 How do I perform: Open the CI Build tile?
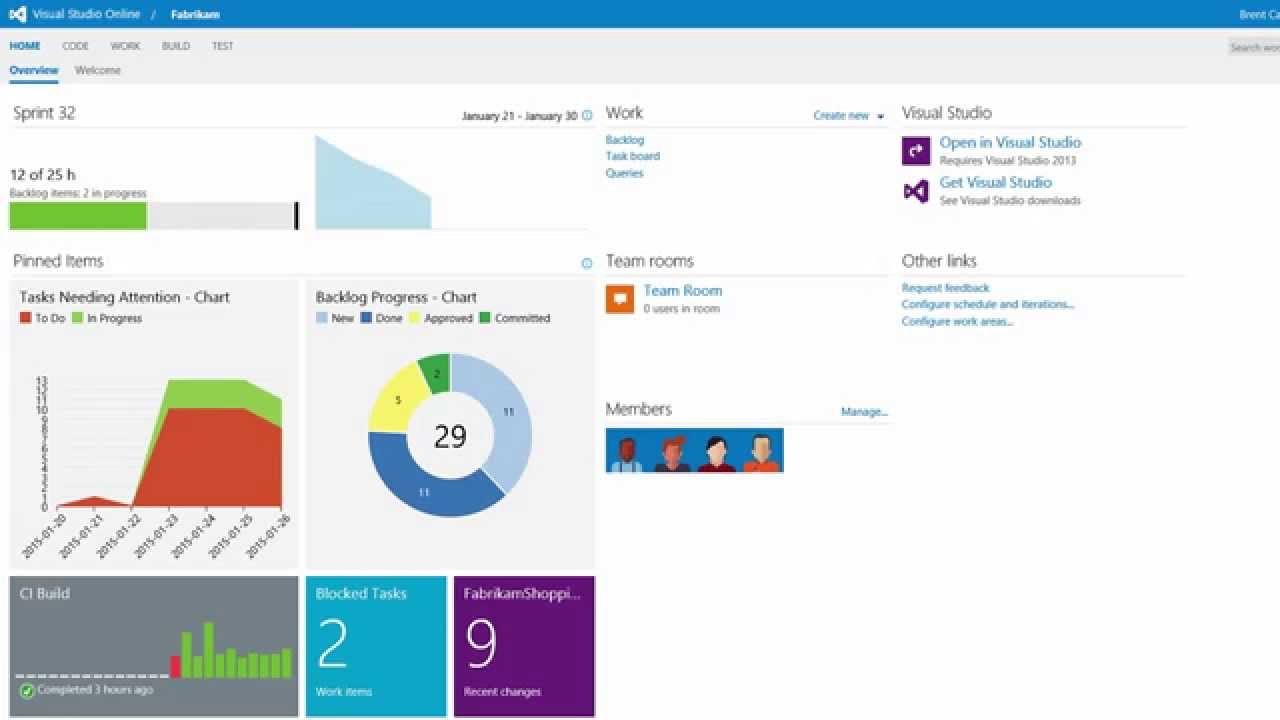[x=154, y=646]
